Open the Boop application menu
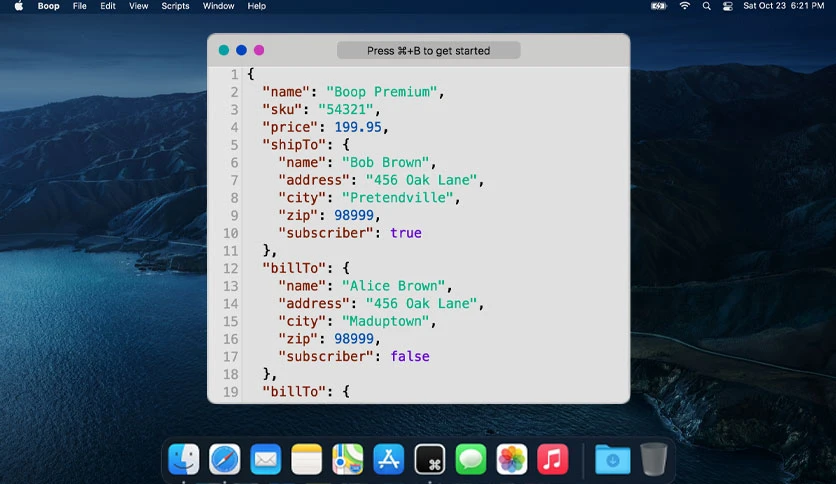 click(48, 6)
